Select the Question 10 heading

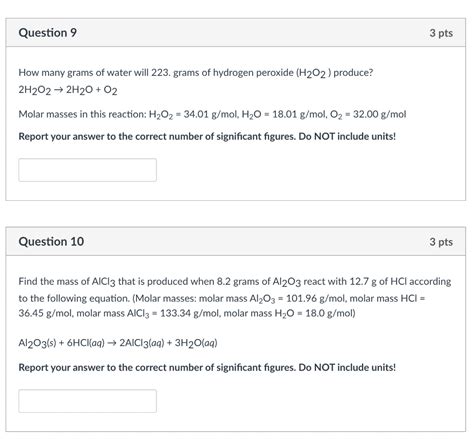pyautogui.click(x=51, y=241)
